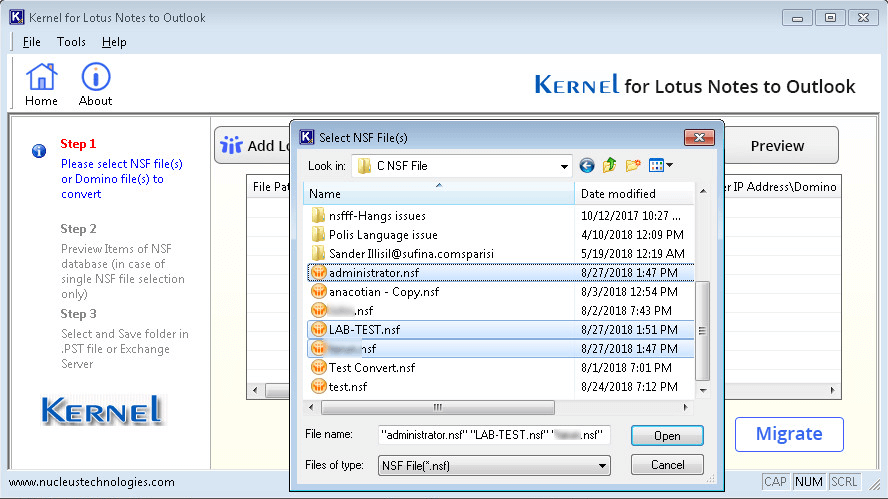Click the Step 2 heading

[x=78, y=229]
